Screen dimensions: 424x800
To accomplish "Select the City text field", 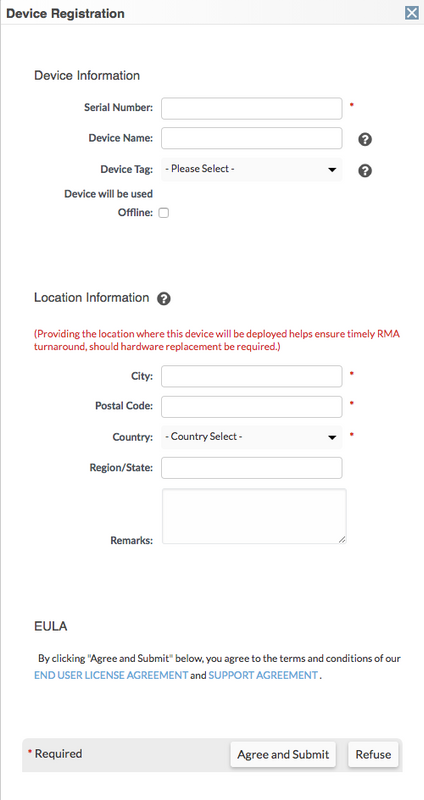I will click(252, 376).
